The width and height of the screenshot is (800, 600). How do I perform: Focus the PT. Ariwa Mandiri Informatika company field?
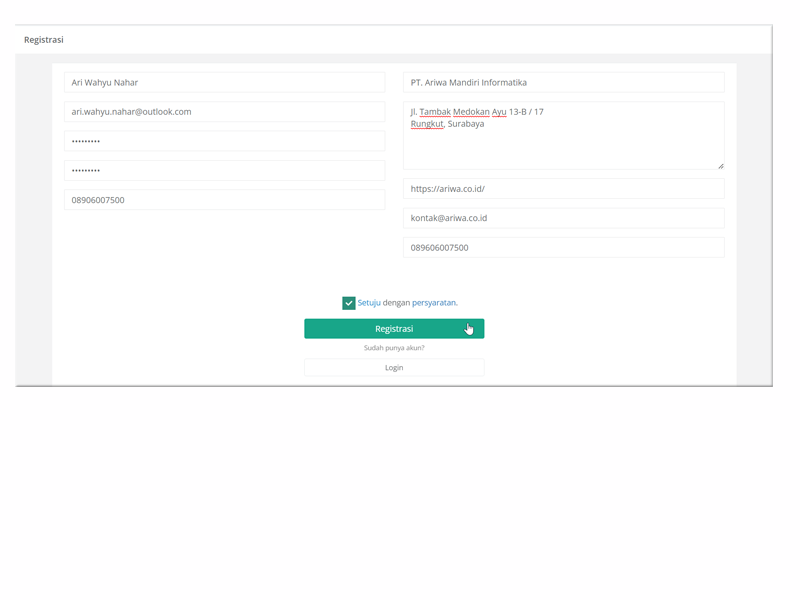[x=563, y=83]
